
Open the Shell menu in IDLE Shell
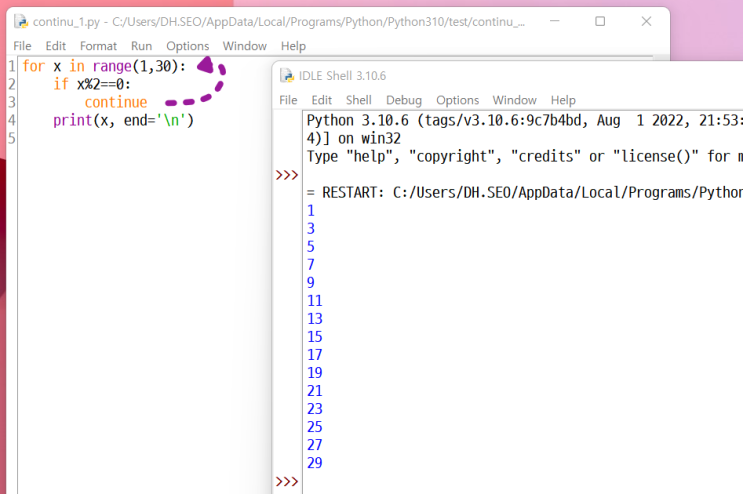(x=358, y=100)
